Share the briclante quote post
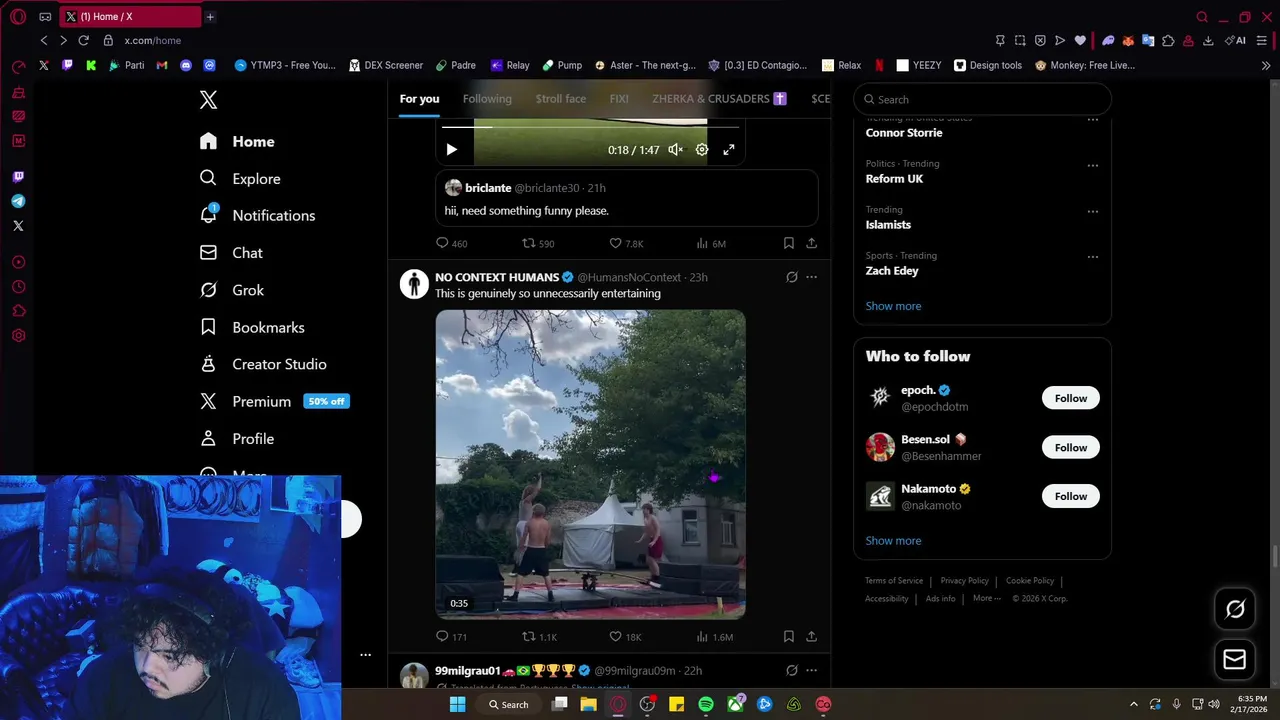The width and height of the screenshot is (1280, 720). (x=811, y=243)
